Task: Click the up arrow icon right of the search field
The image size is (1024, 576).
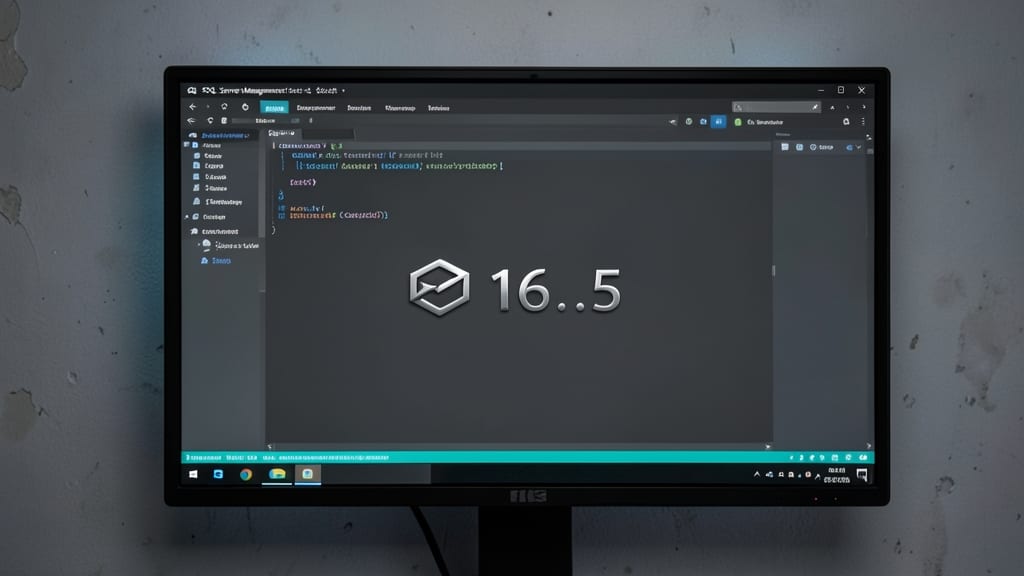Action: tap(832, 107)
